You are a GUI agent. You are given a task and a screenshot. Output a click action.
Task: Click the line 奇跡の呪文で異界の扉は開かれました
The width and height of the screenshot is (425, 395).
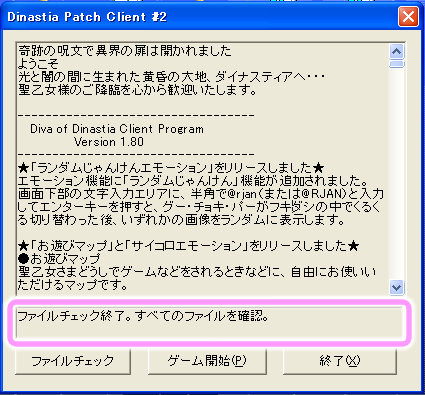pos(125,51)
